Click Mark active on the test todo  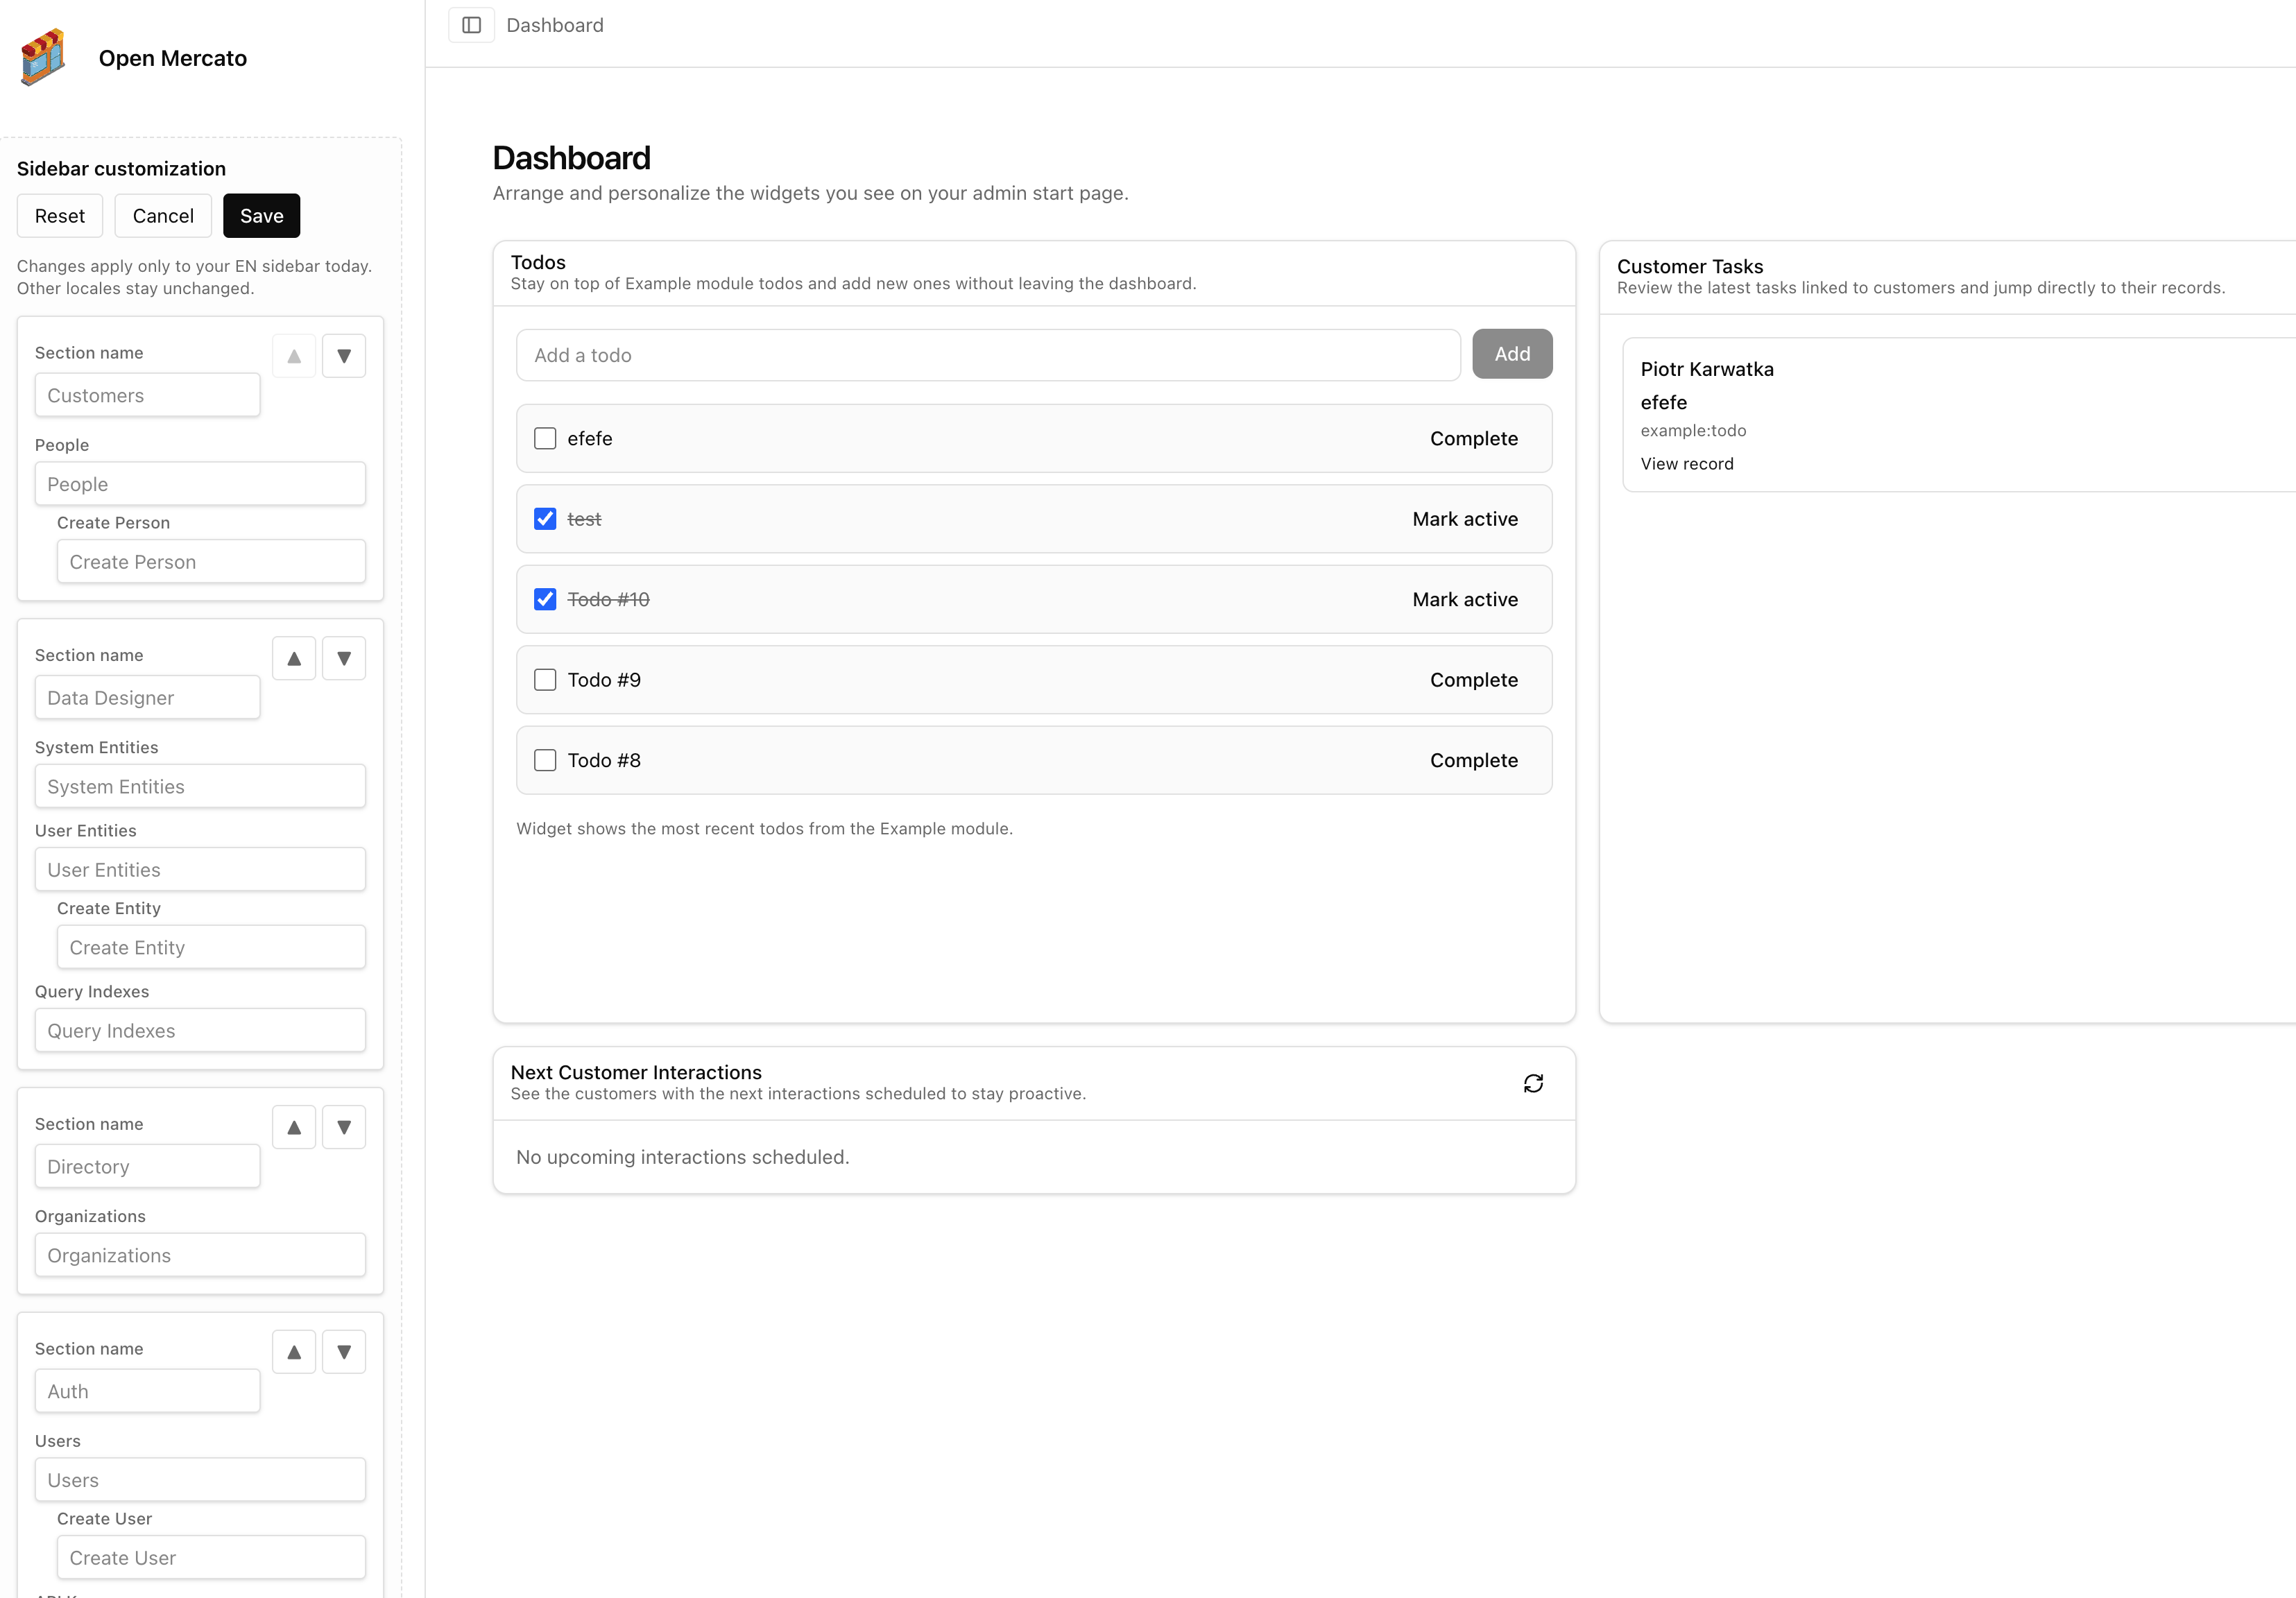(x=1464, y=519)
